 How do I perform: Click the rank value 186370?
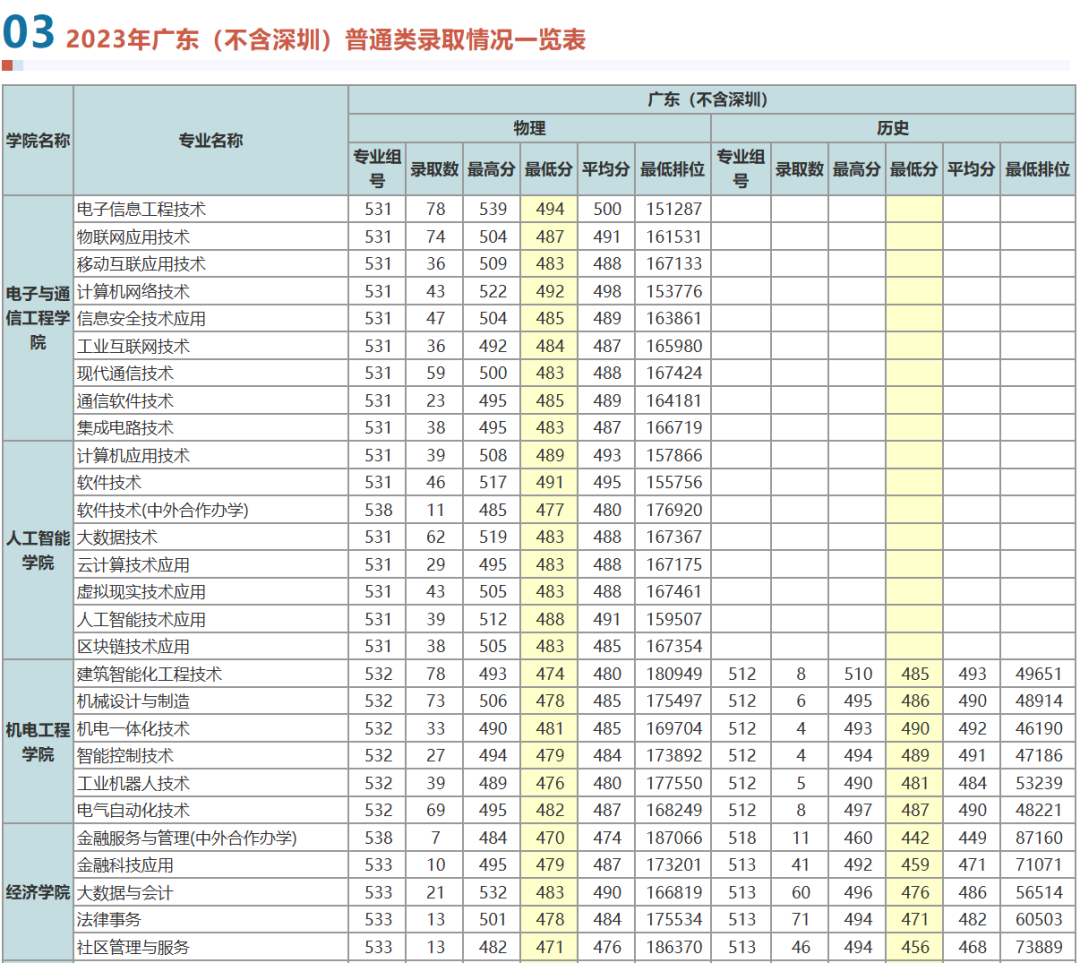tap(674, 947)
